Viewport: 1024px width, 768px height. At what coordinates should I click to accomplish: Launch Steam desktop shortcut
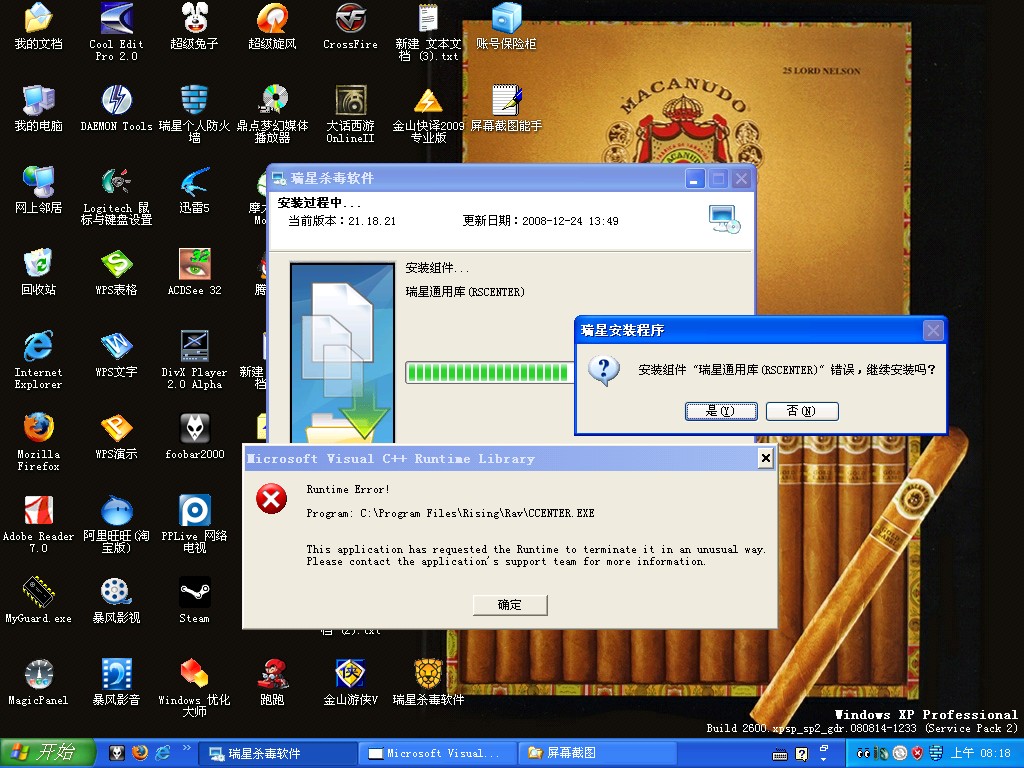[x=194, y=600]
